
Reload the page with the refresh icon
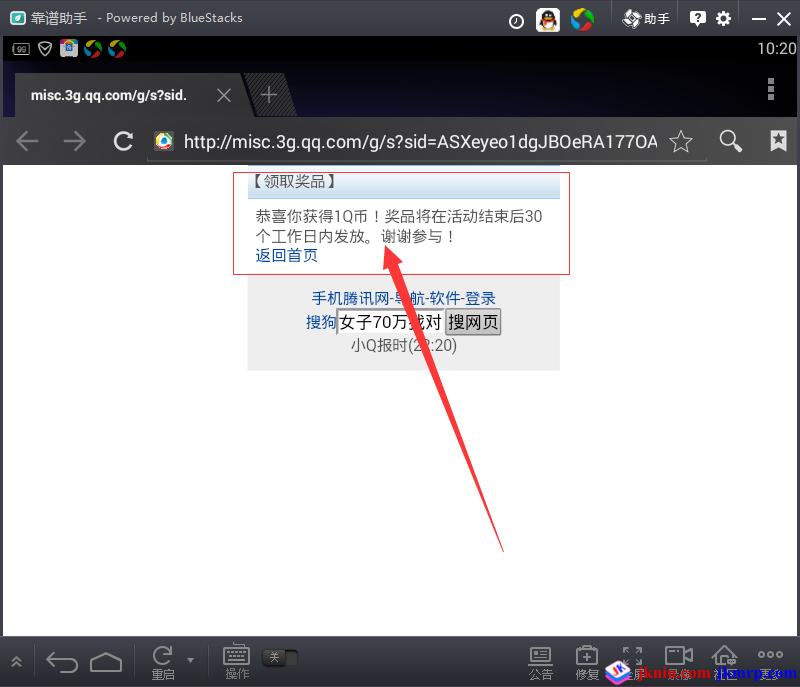[123, 142]
